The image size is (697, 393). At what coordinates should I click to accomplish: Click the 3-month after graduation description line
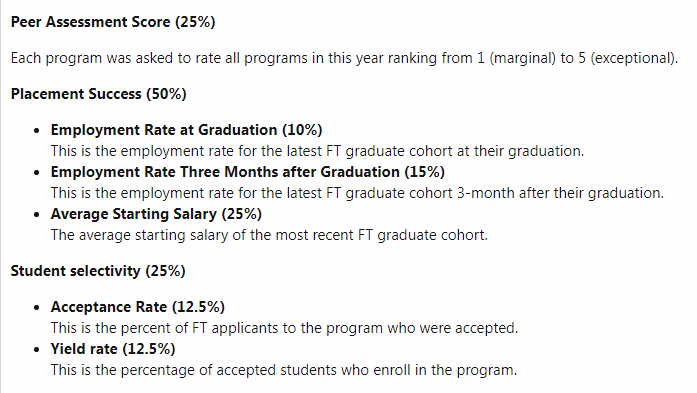(x=357, y=193)
